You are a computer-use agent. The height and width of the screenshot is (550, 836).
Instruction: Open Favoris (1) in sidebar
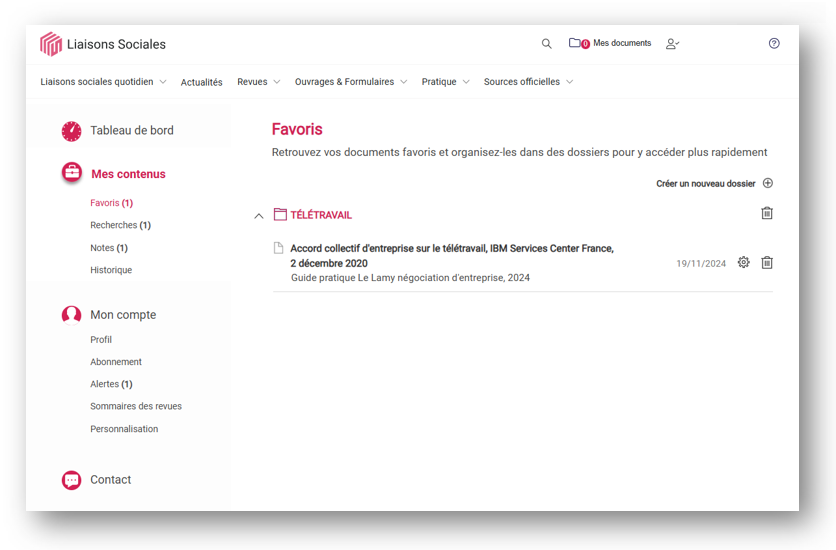[x=111, y=203]
